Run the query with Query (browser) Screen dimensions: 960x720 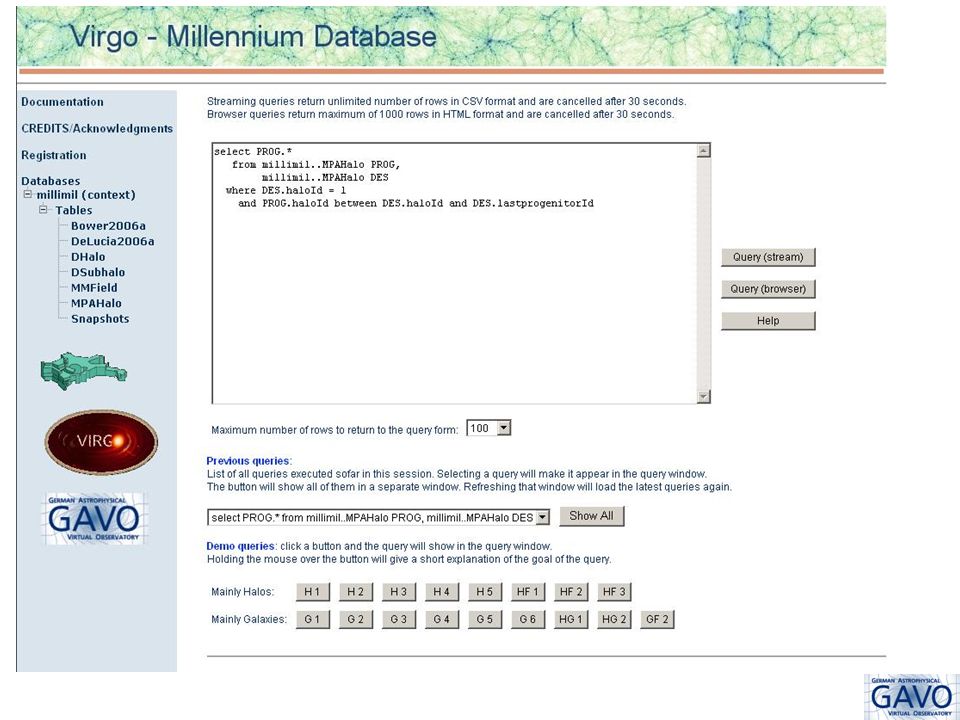coord(768,289)
